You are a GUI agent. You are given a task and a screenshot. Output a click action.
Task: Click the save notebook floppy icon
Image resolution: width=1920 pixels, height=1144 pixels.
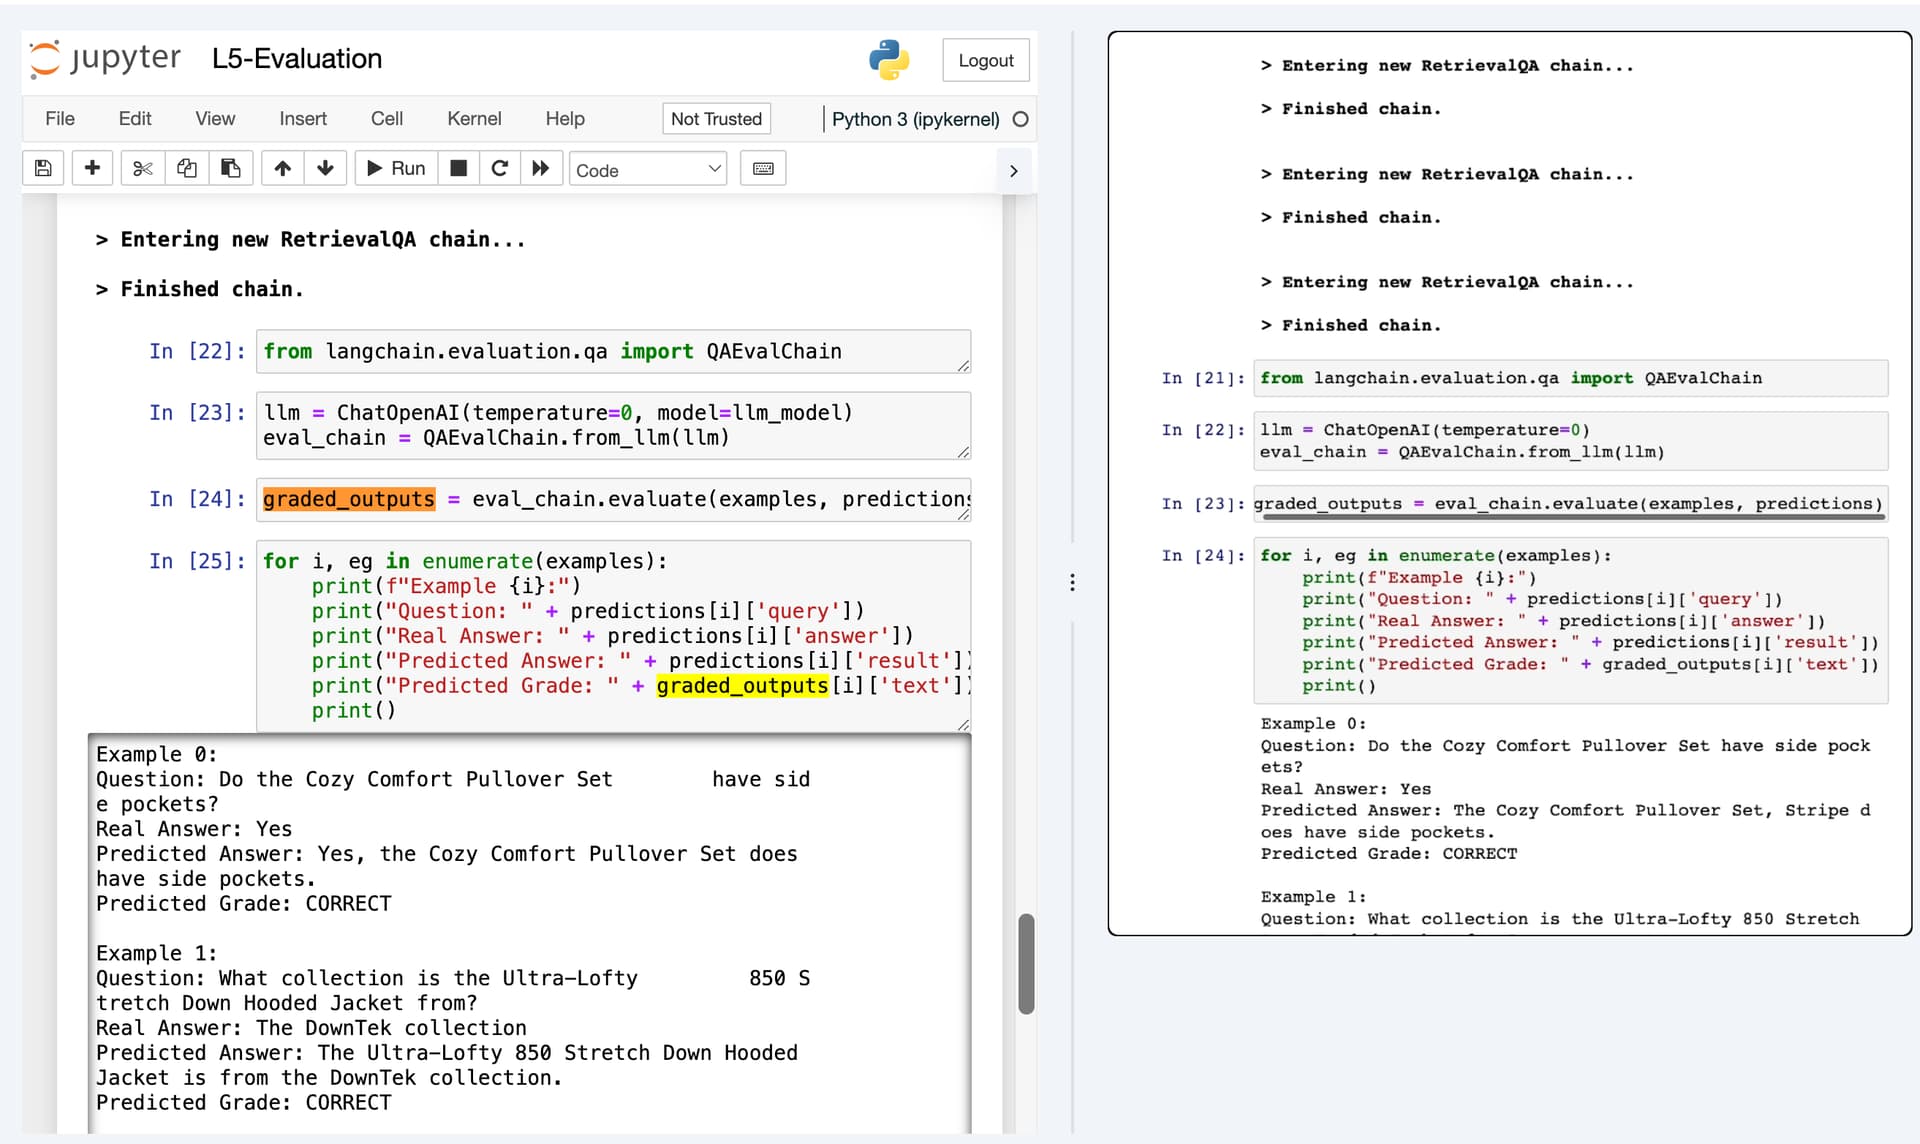(x=43, y=169)
